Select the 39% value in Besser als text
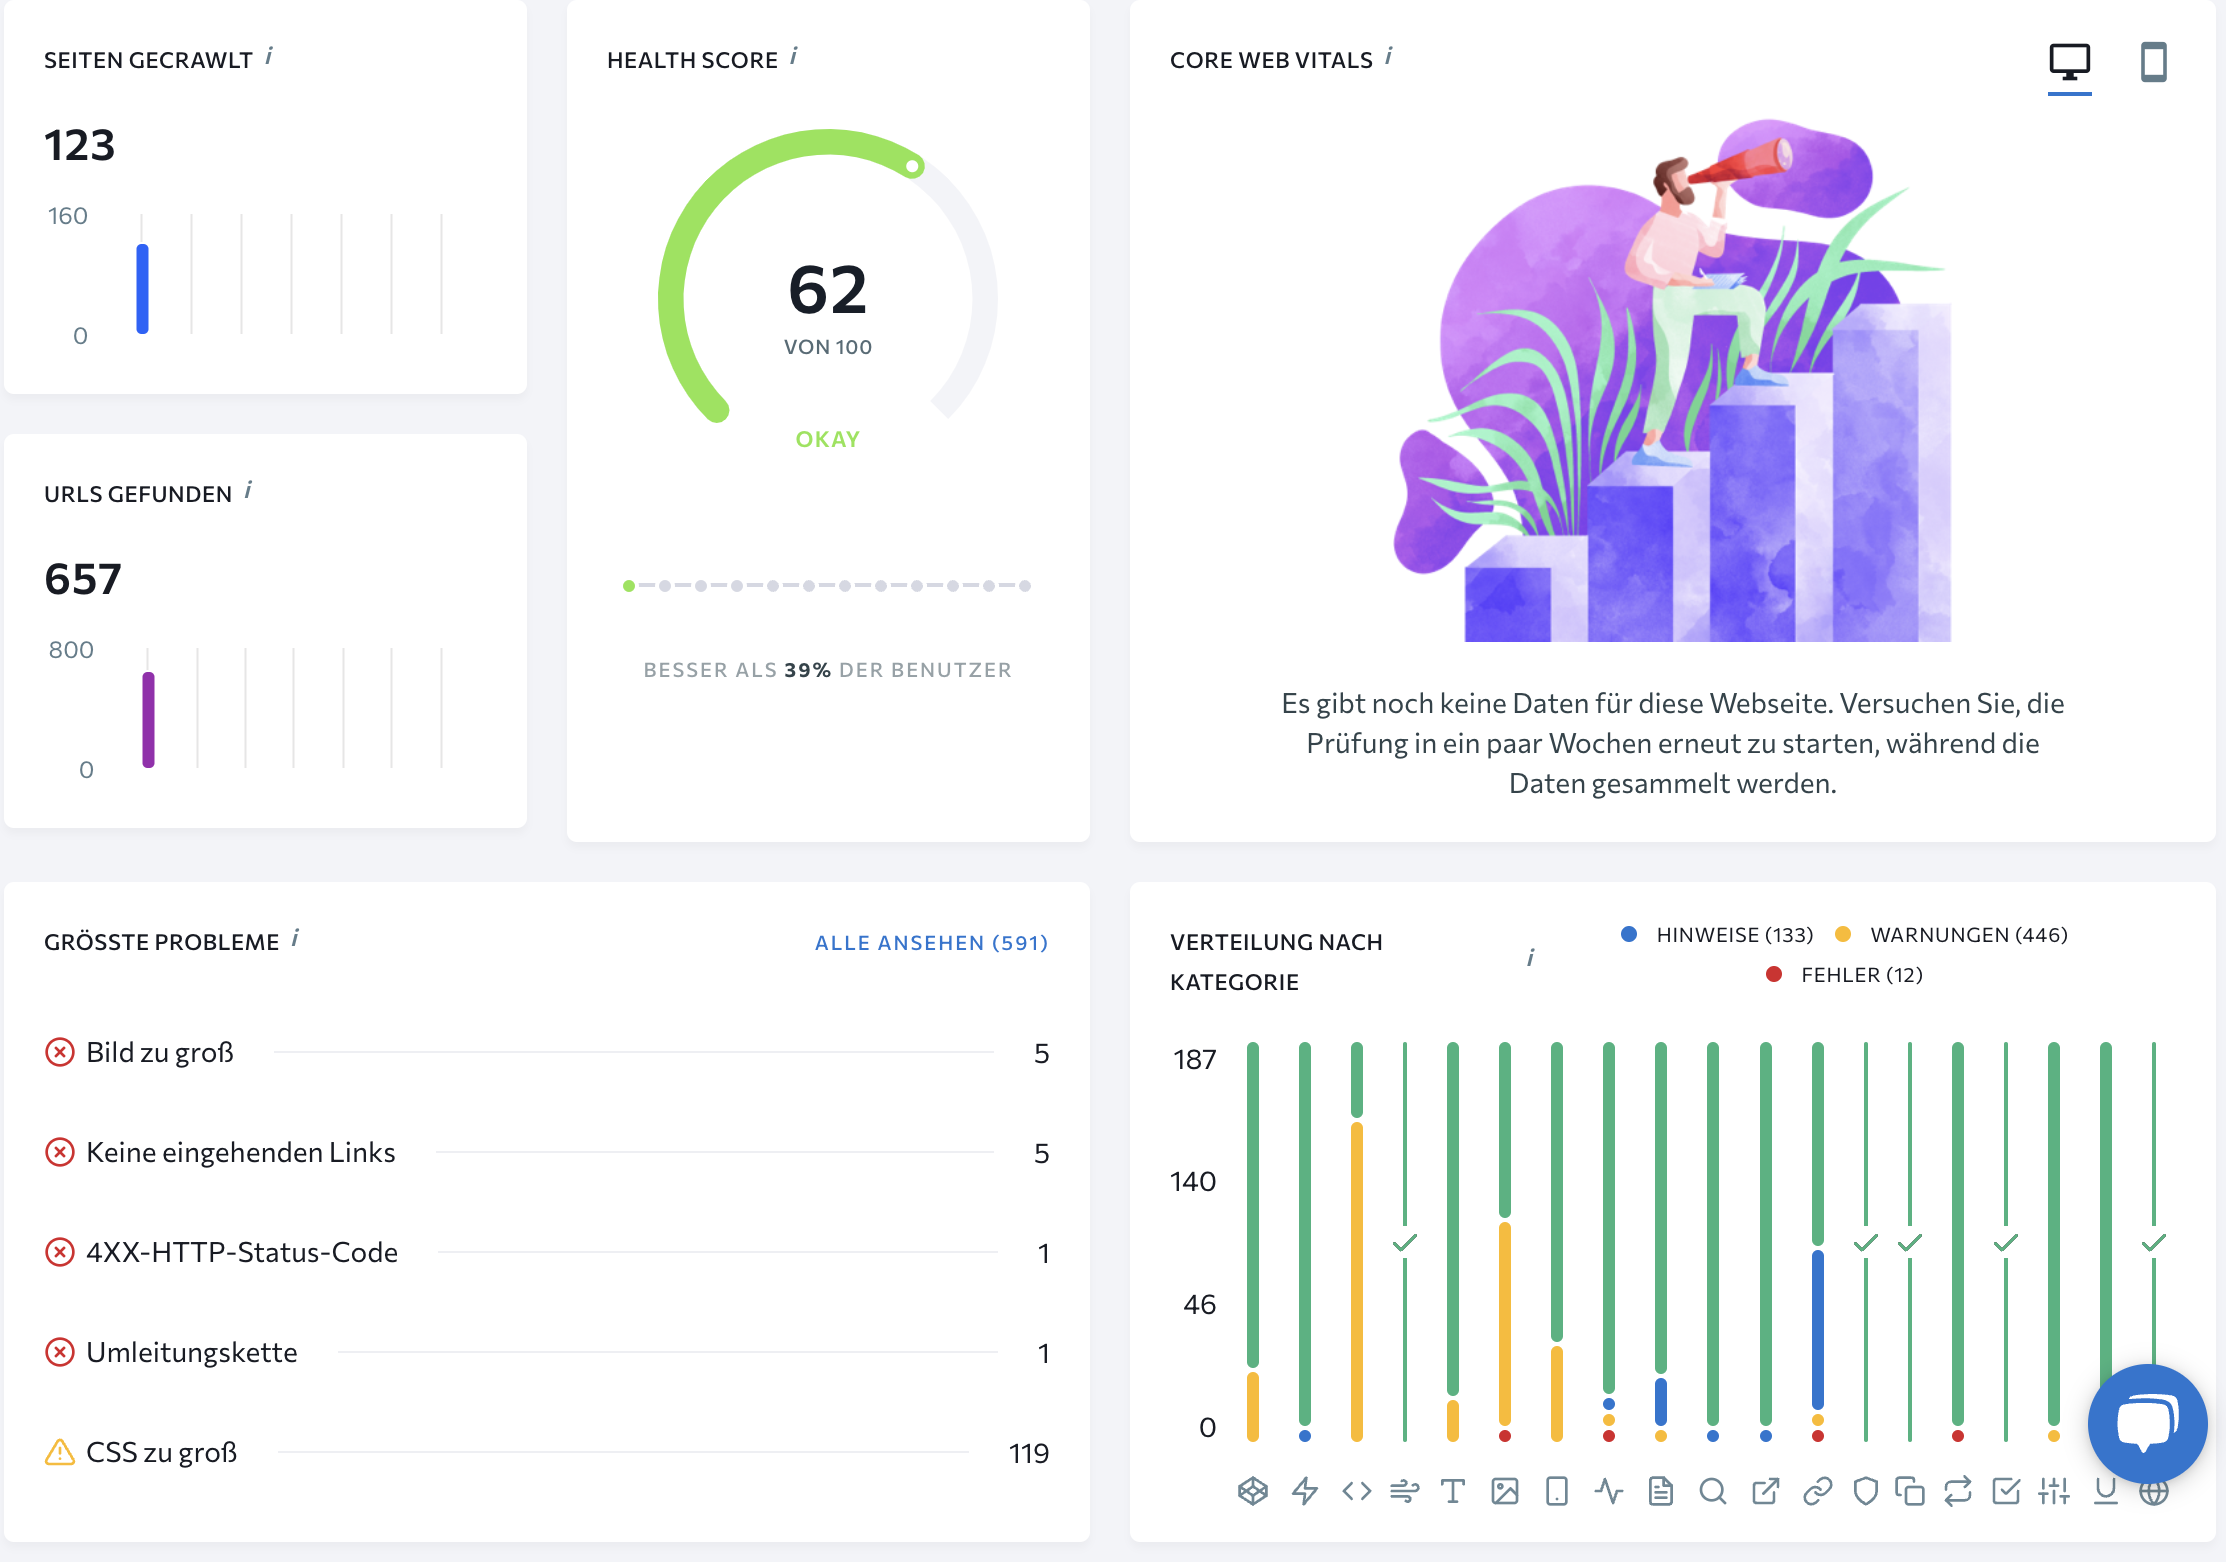2226x1562 pixels. [x=807, y=670]
